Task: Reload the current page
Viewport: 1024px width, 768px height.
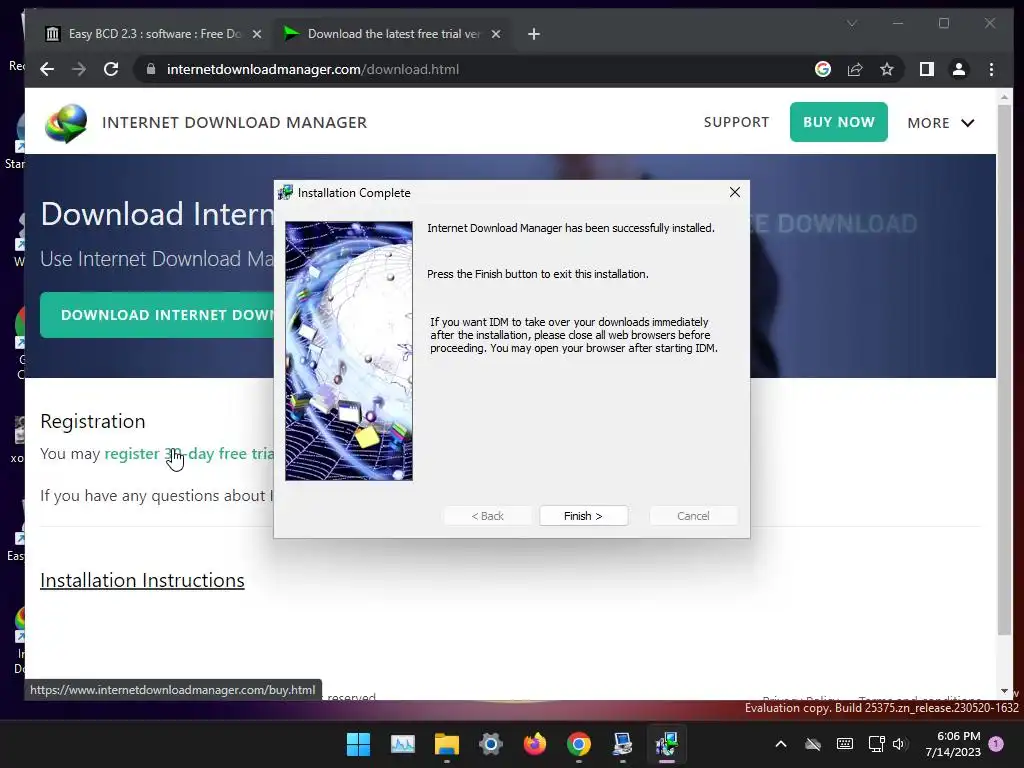Action: click(x=111, y=69)
